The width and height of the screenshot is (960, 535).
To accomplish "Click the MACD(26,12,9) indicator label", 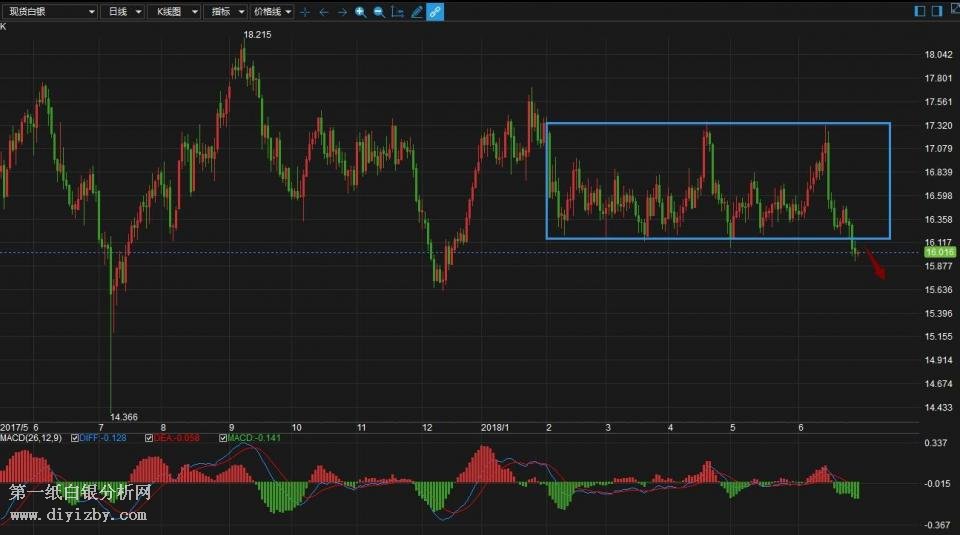I will [31, 438].
